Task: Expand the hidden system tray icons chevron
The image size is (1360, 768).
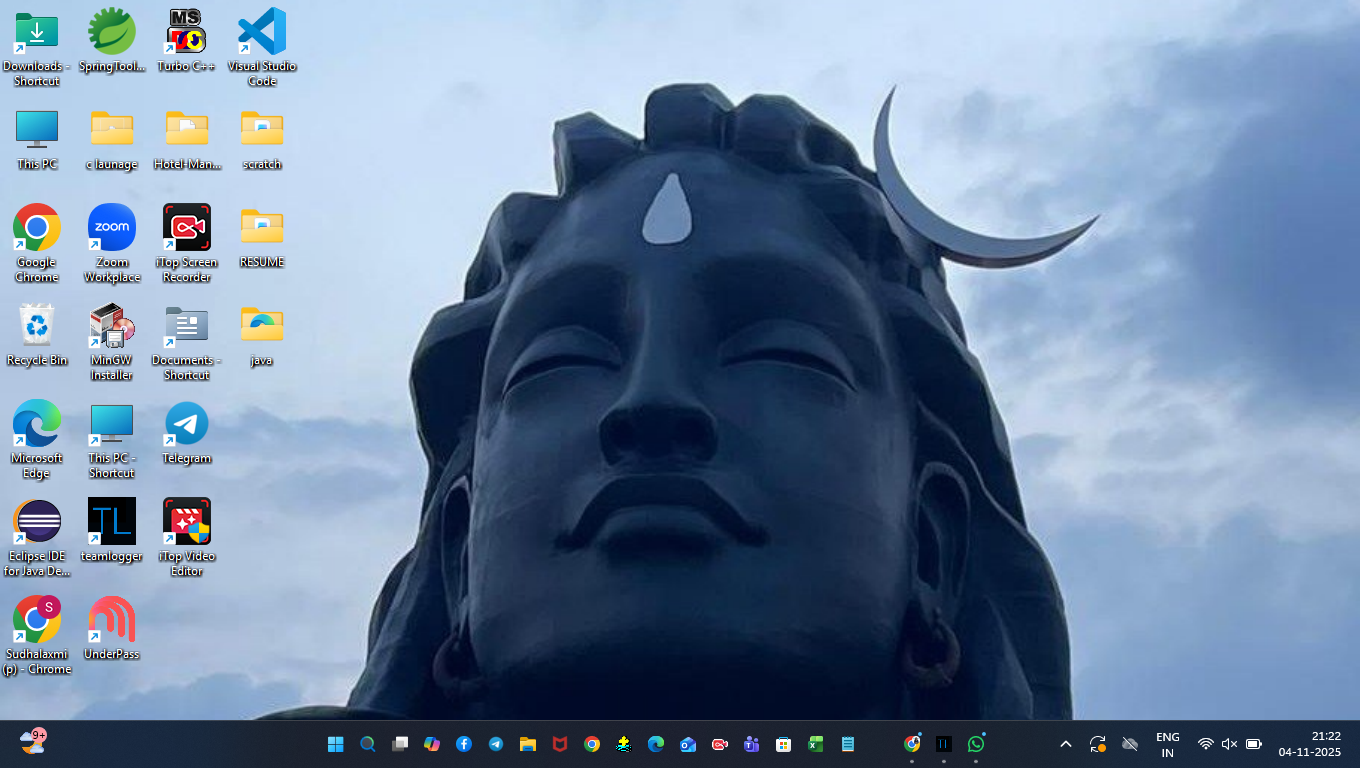Action: pos(1066,744)
